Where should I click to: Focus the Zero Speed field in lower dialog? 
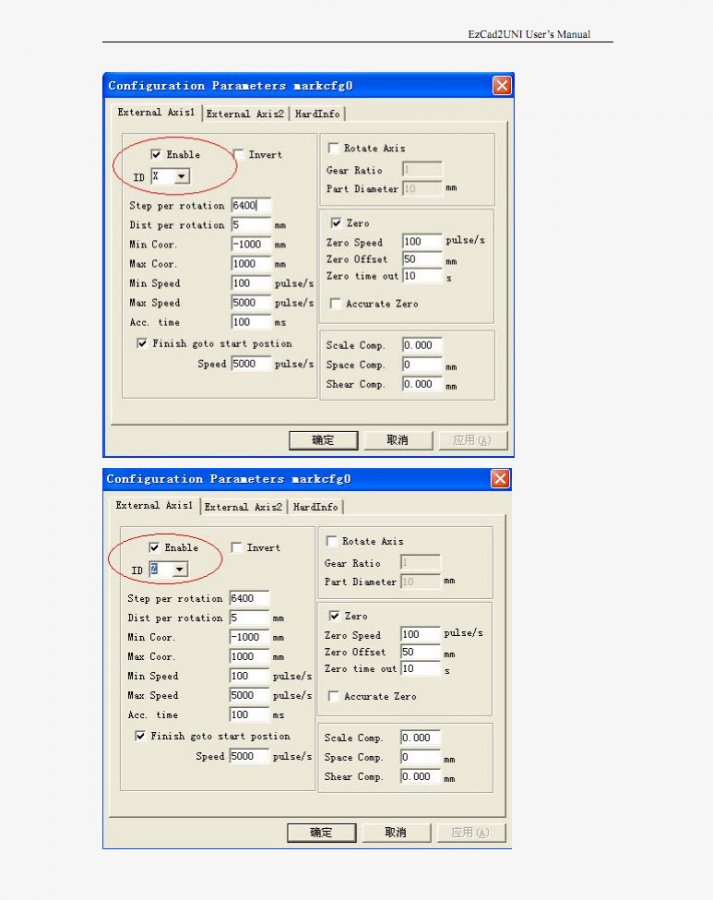tap(419, 635)
